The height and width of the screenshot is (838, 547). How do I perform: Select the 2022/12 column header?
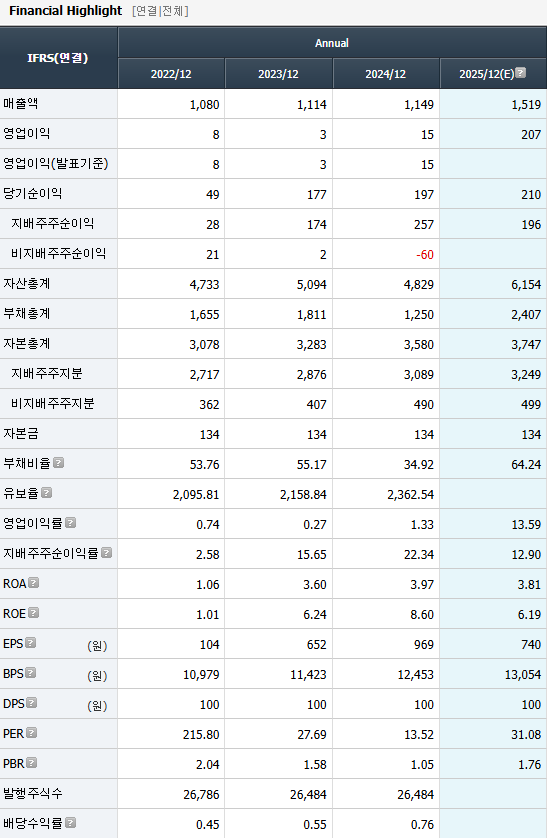coord(171,74)
